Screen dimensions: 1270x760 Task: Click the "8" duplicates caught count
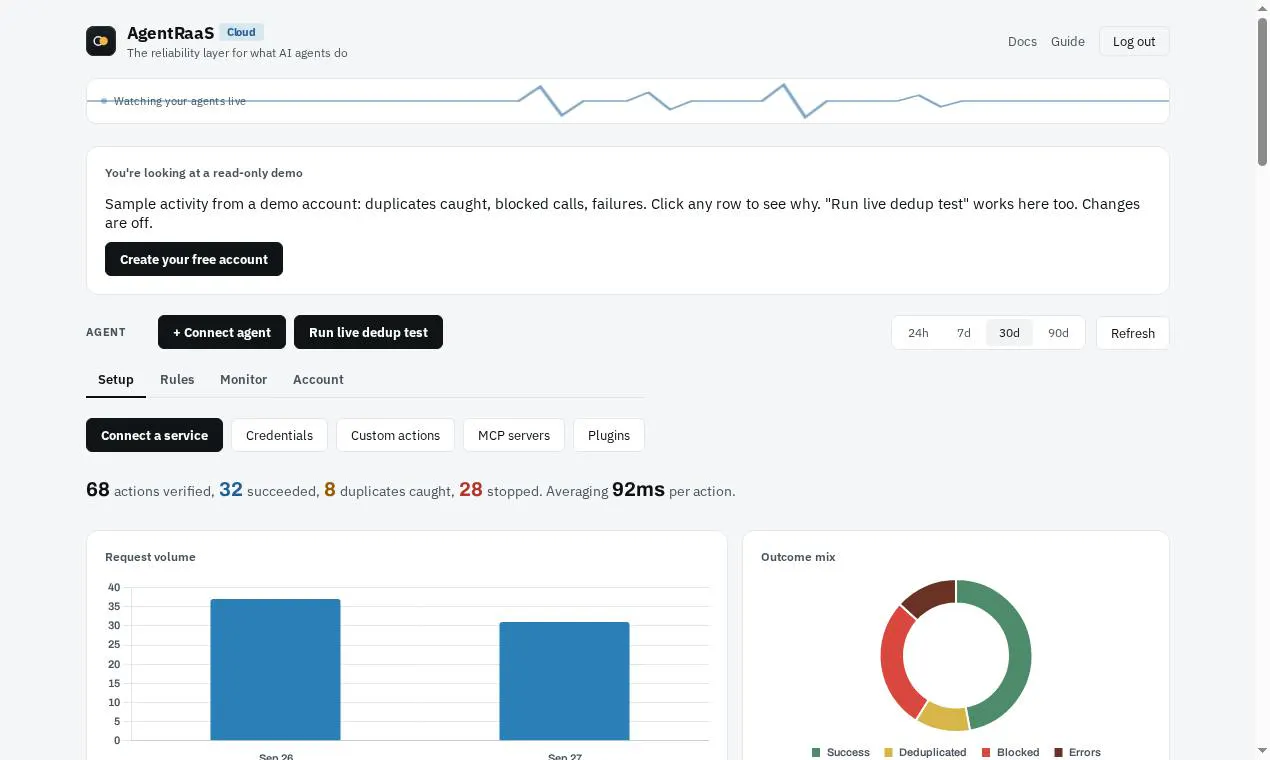click(330, 490)
